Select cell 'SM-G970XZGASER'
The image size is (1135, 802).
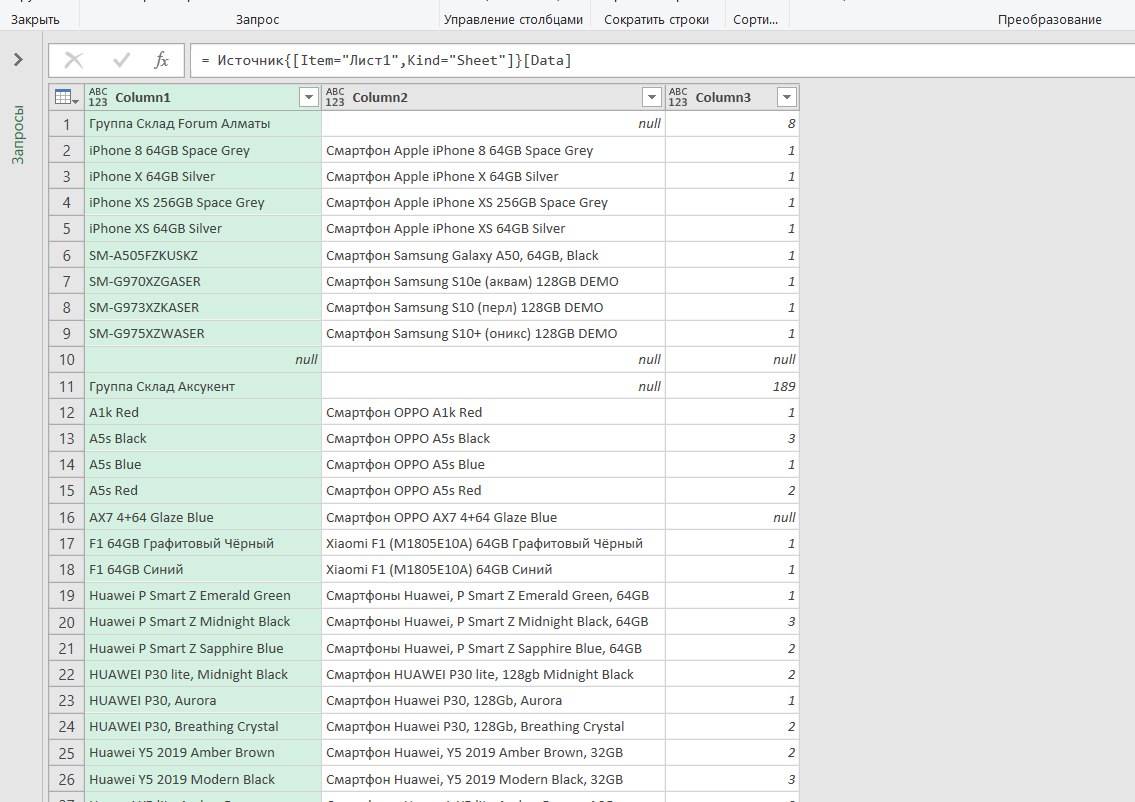(x=203, y=282)
